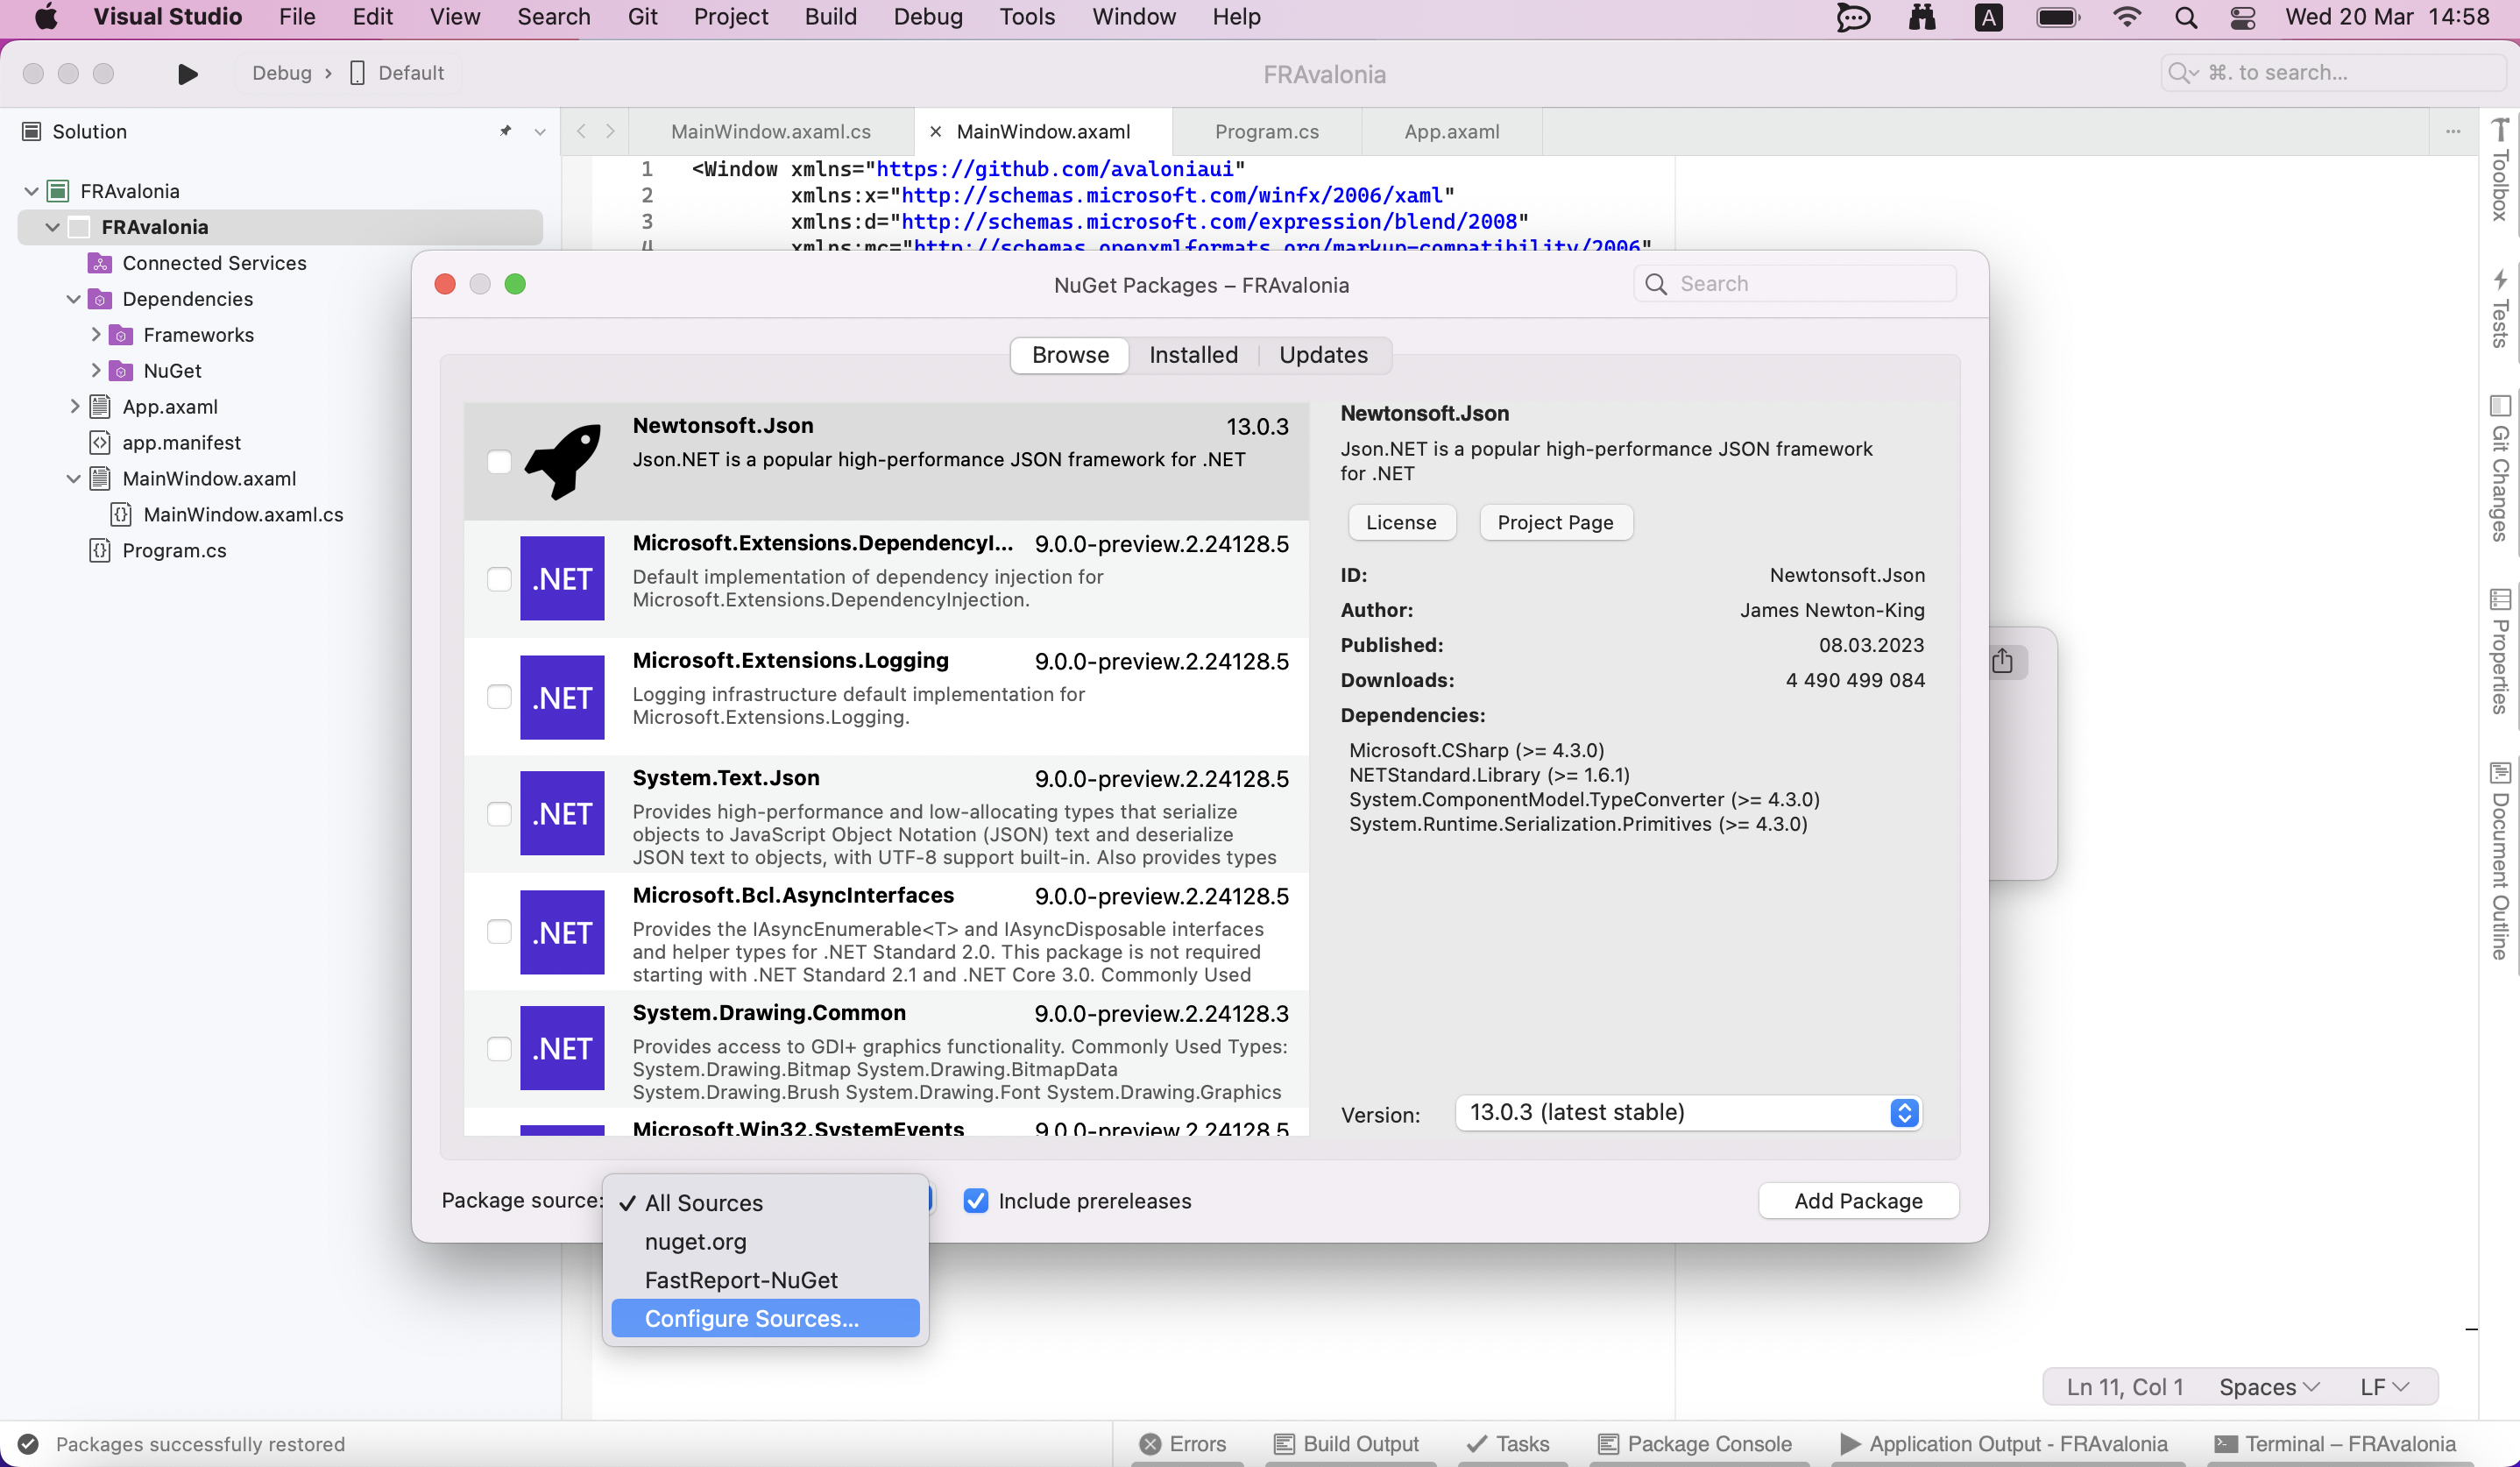
Task: Click the share icon behind the dialog
Action: tap(2002, 661)
